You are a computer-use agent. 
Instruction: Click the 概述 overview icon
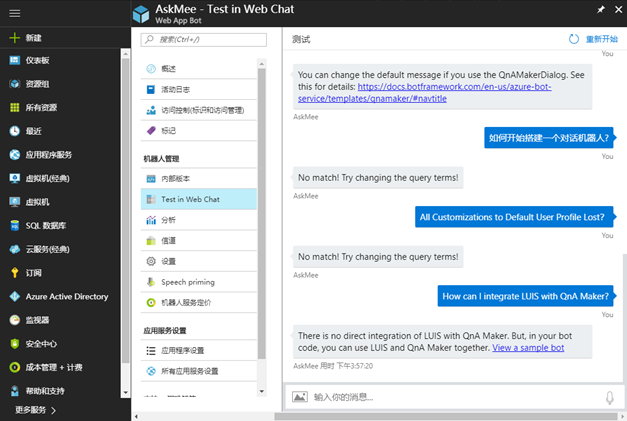coord(151,69)
